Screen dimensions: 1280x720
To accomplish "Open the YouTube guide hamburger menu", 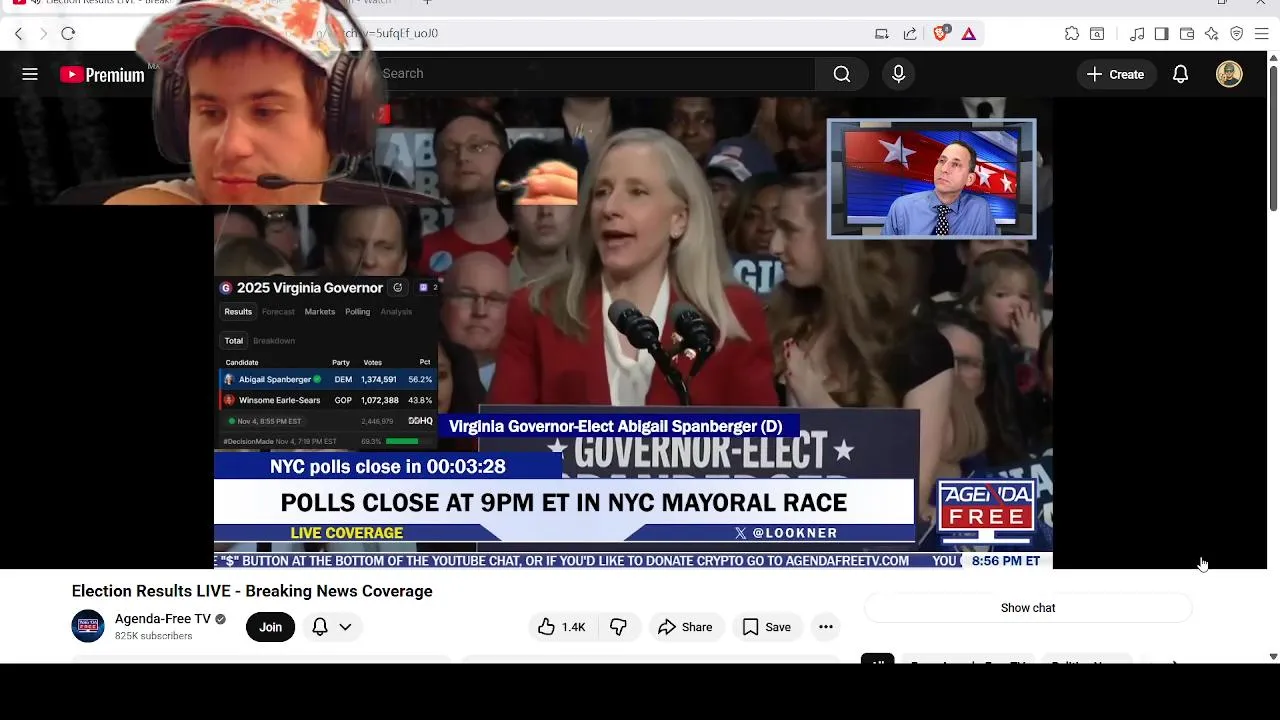I will point(30,74).
